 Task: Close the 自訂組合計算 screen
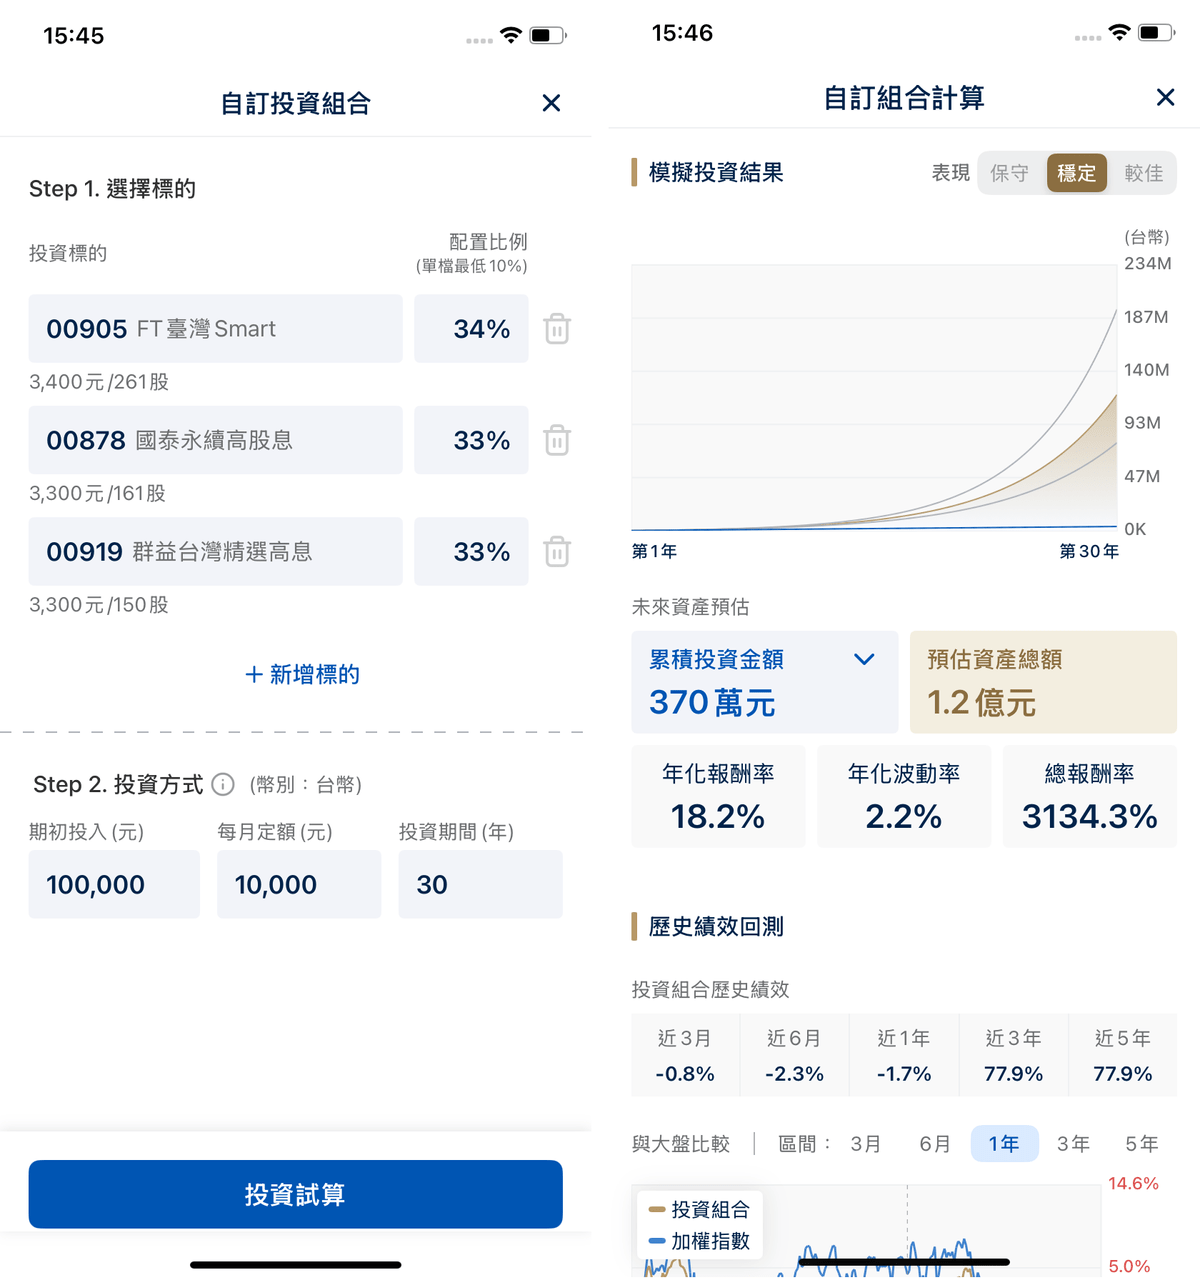coord(1165,97)
